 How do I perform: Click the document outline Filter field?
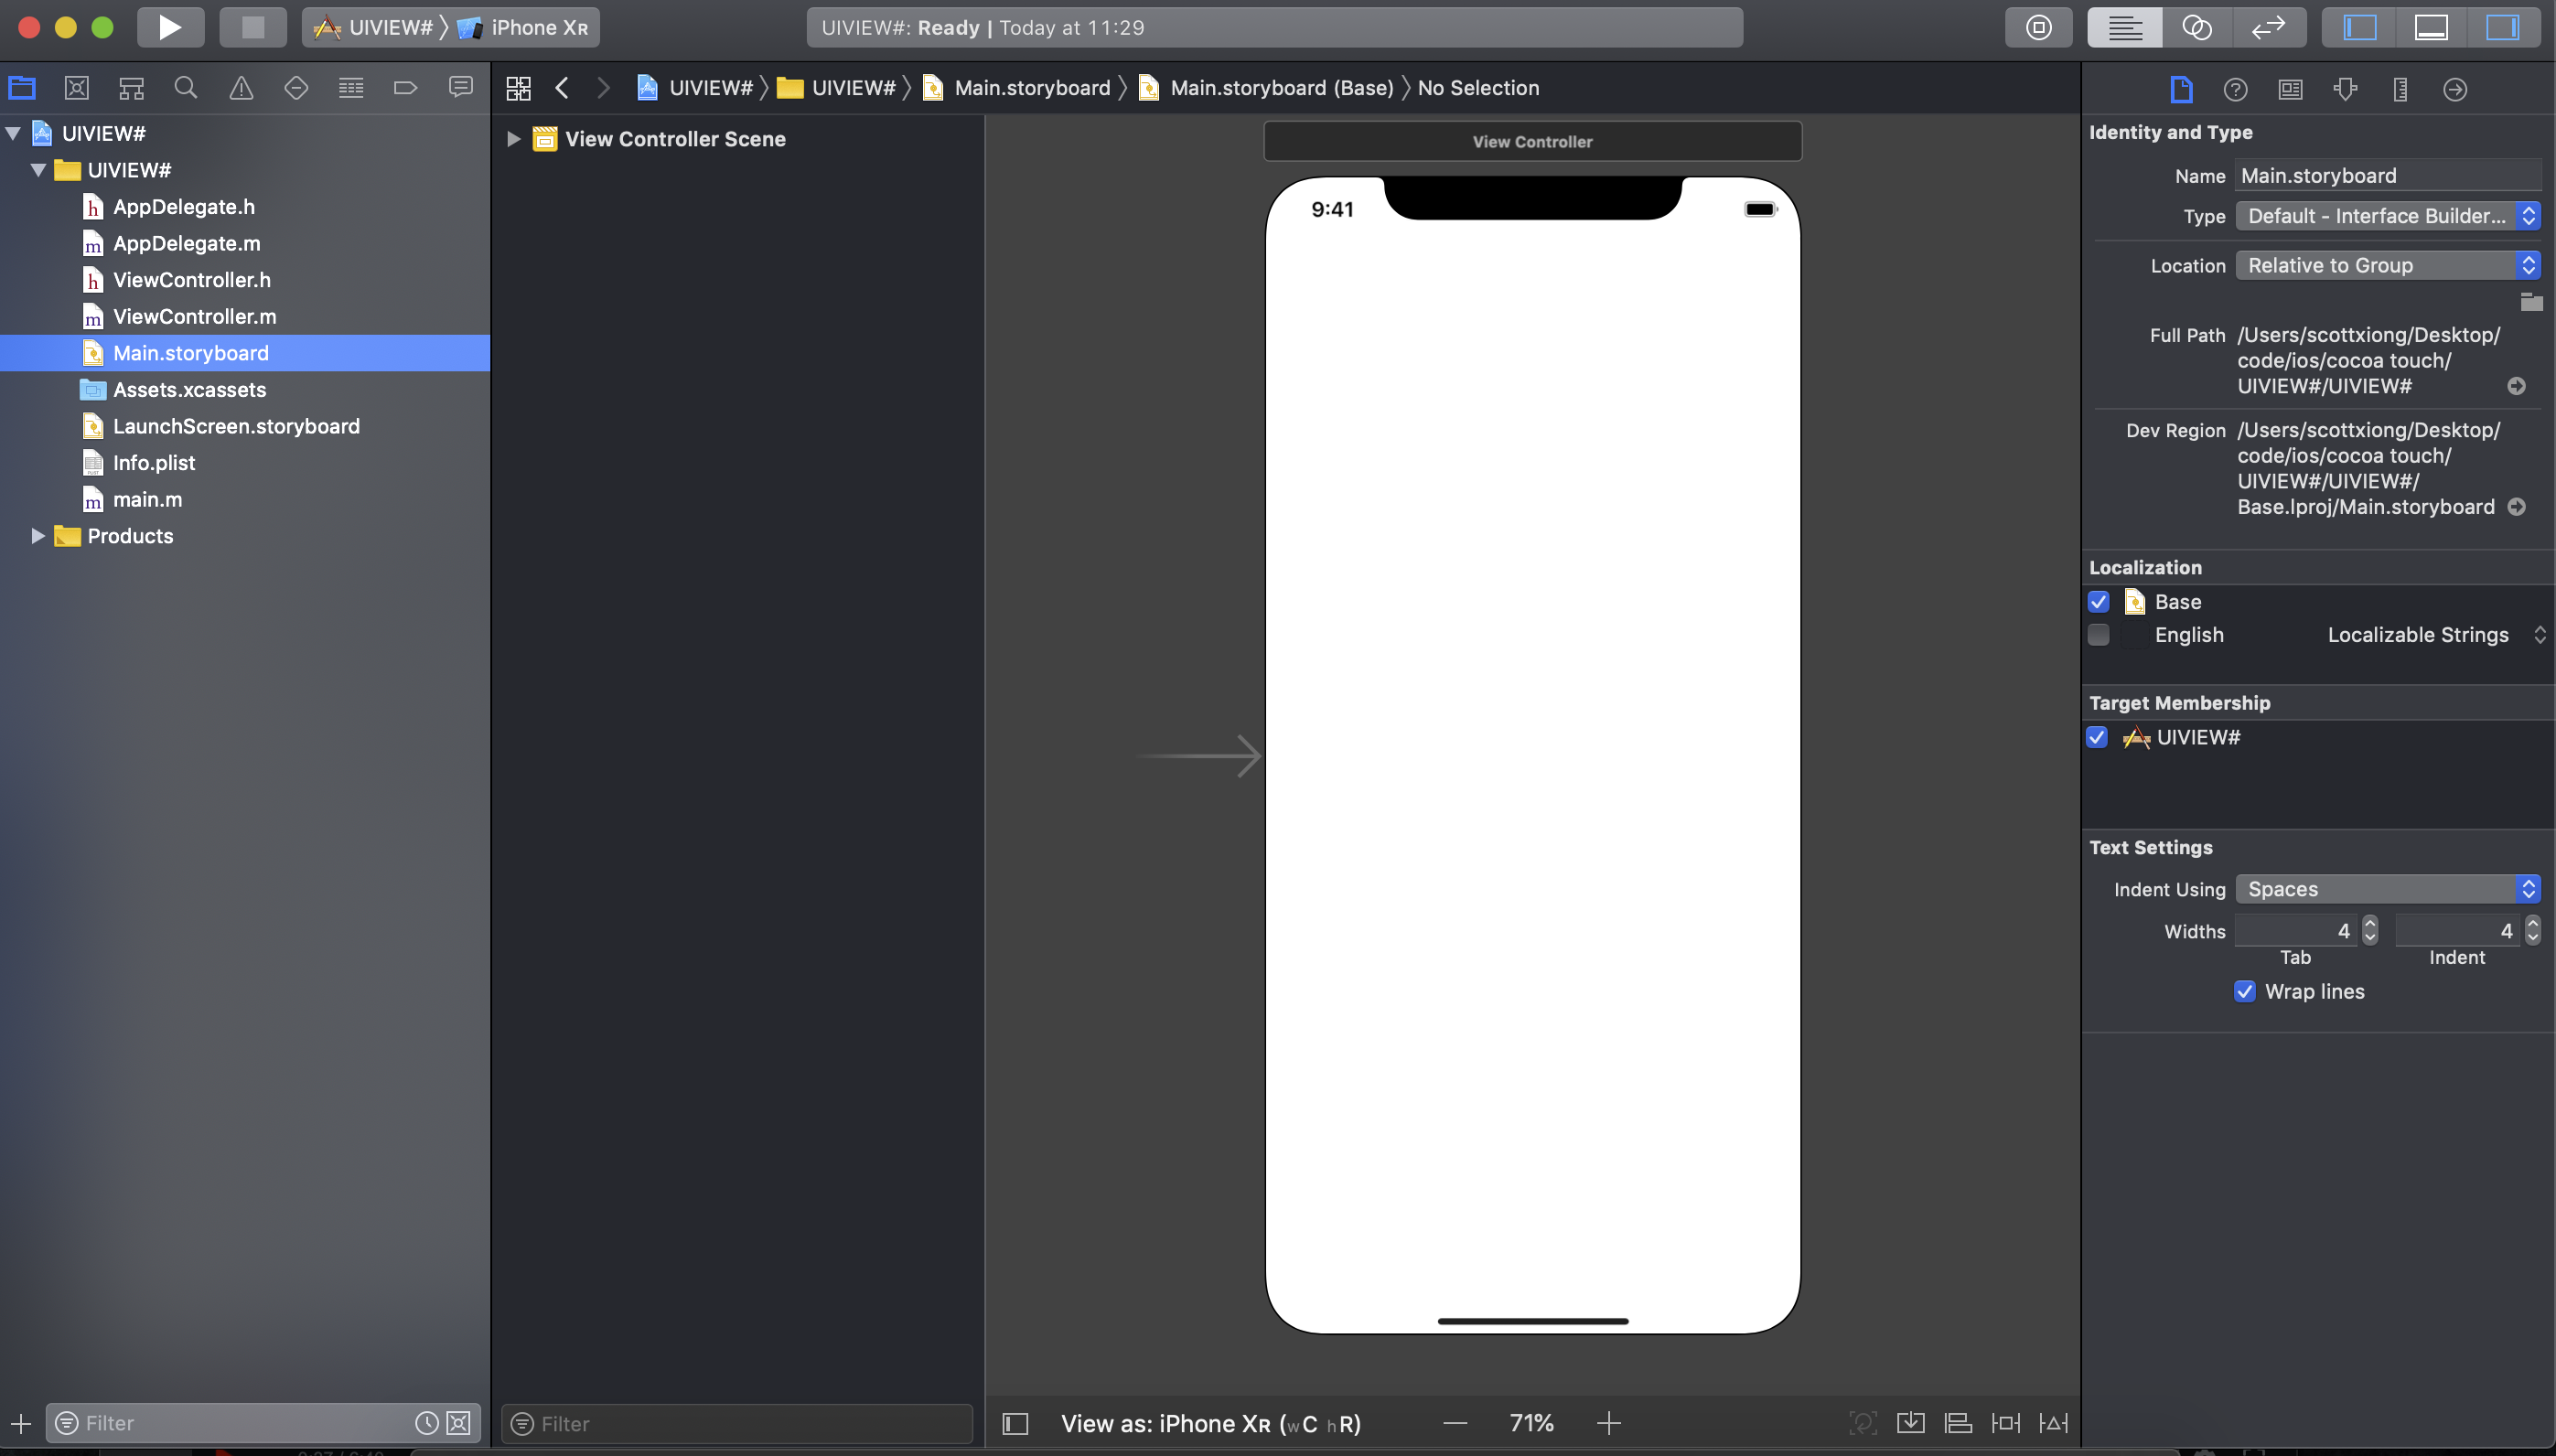pos(737,1423)
